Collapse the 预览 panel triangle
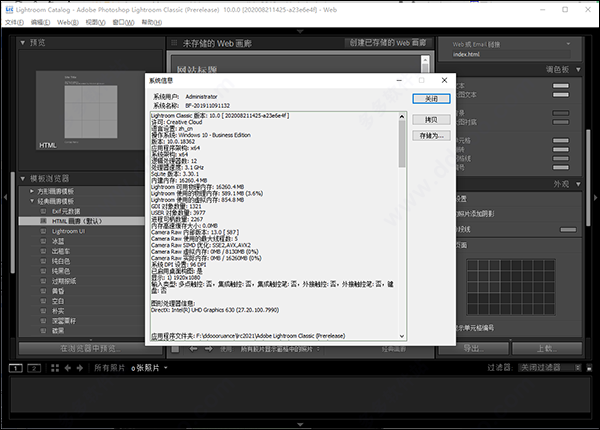 [23, 43]
